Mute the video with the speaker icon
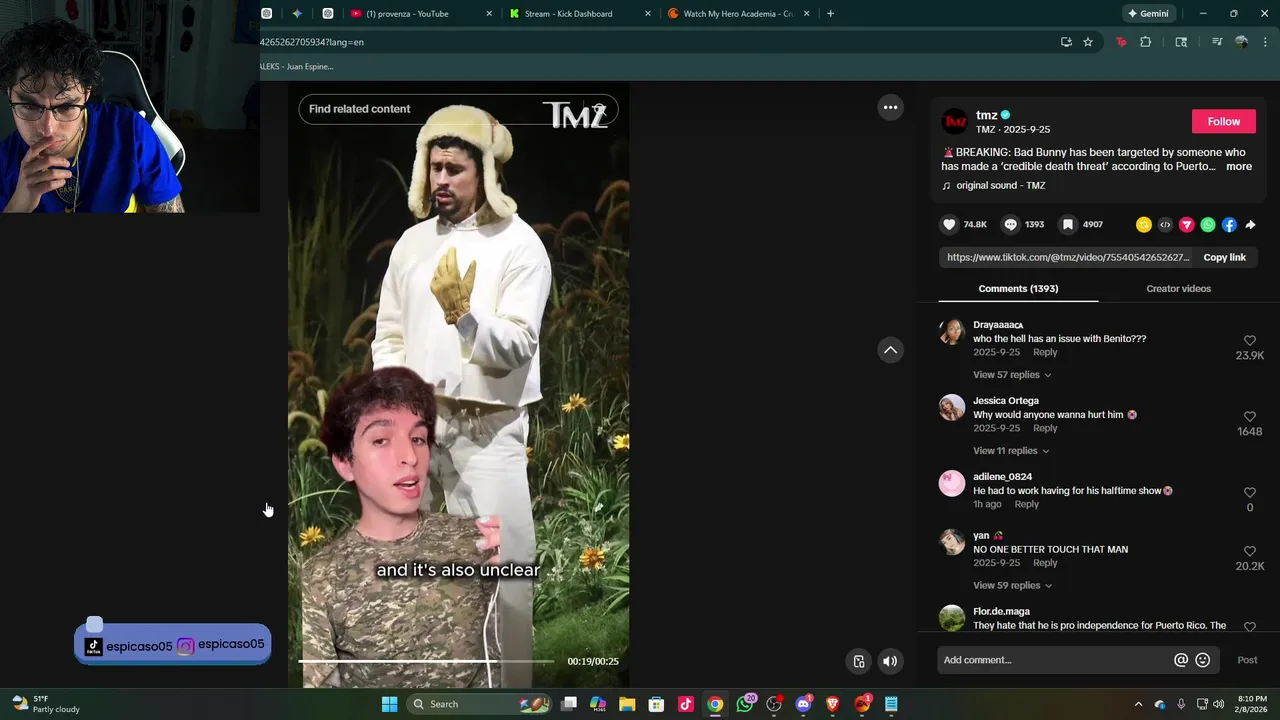1280x720 pixels. (x=890, y=661)
